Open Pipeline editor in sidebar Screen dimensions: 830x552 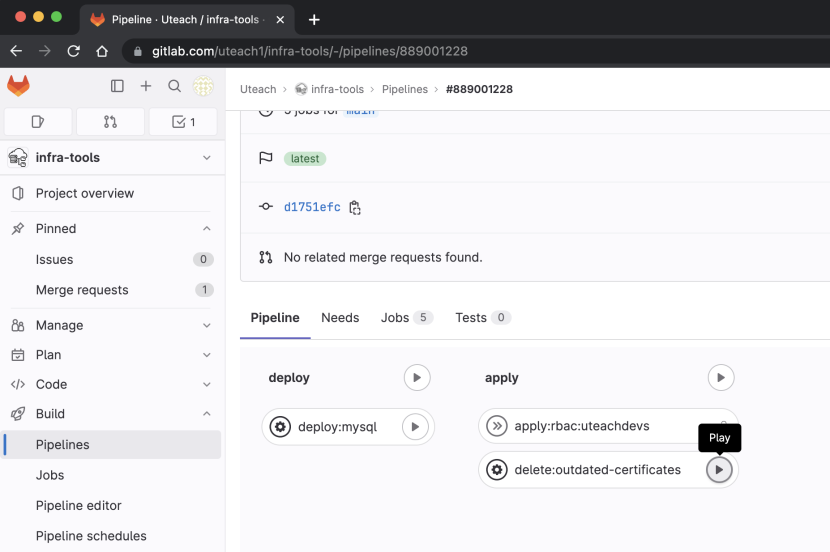(x=78, y=505)
